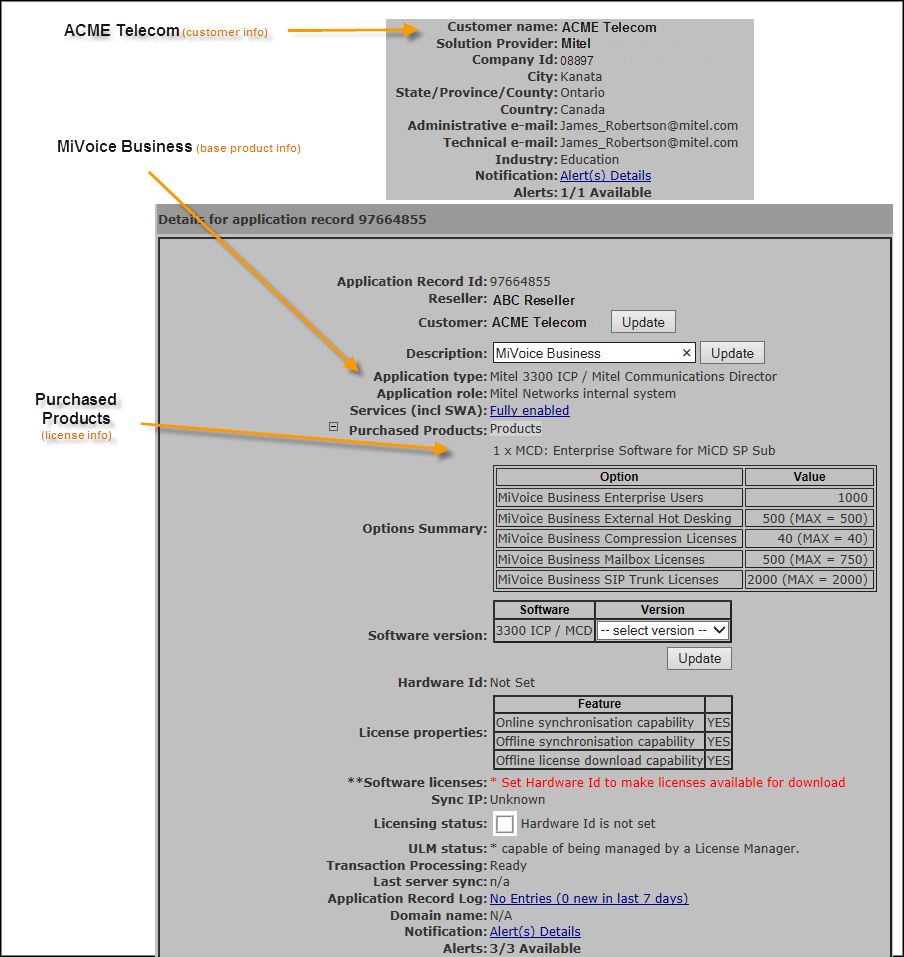Click the Company Id value 08897

pos(577,60)
